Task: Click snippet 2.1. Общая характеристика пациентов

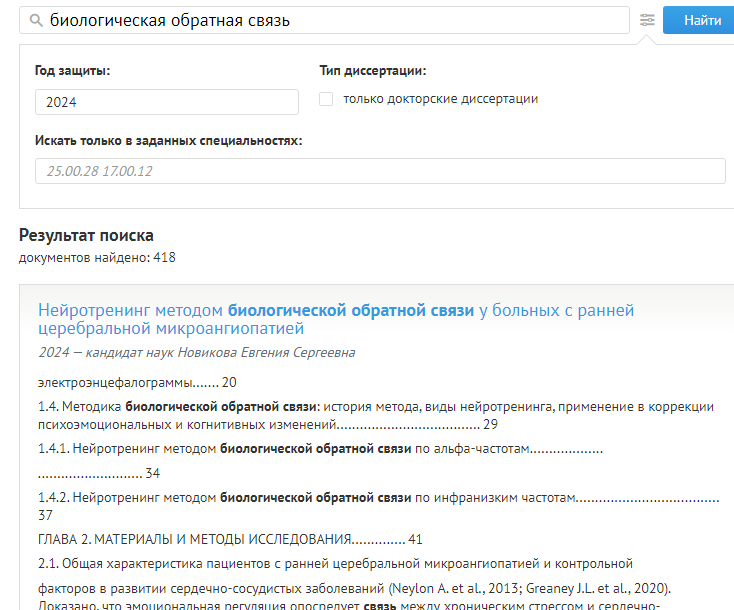Action: [335, 563]
